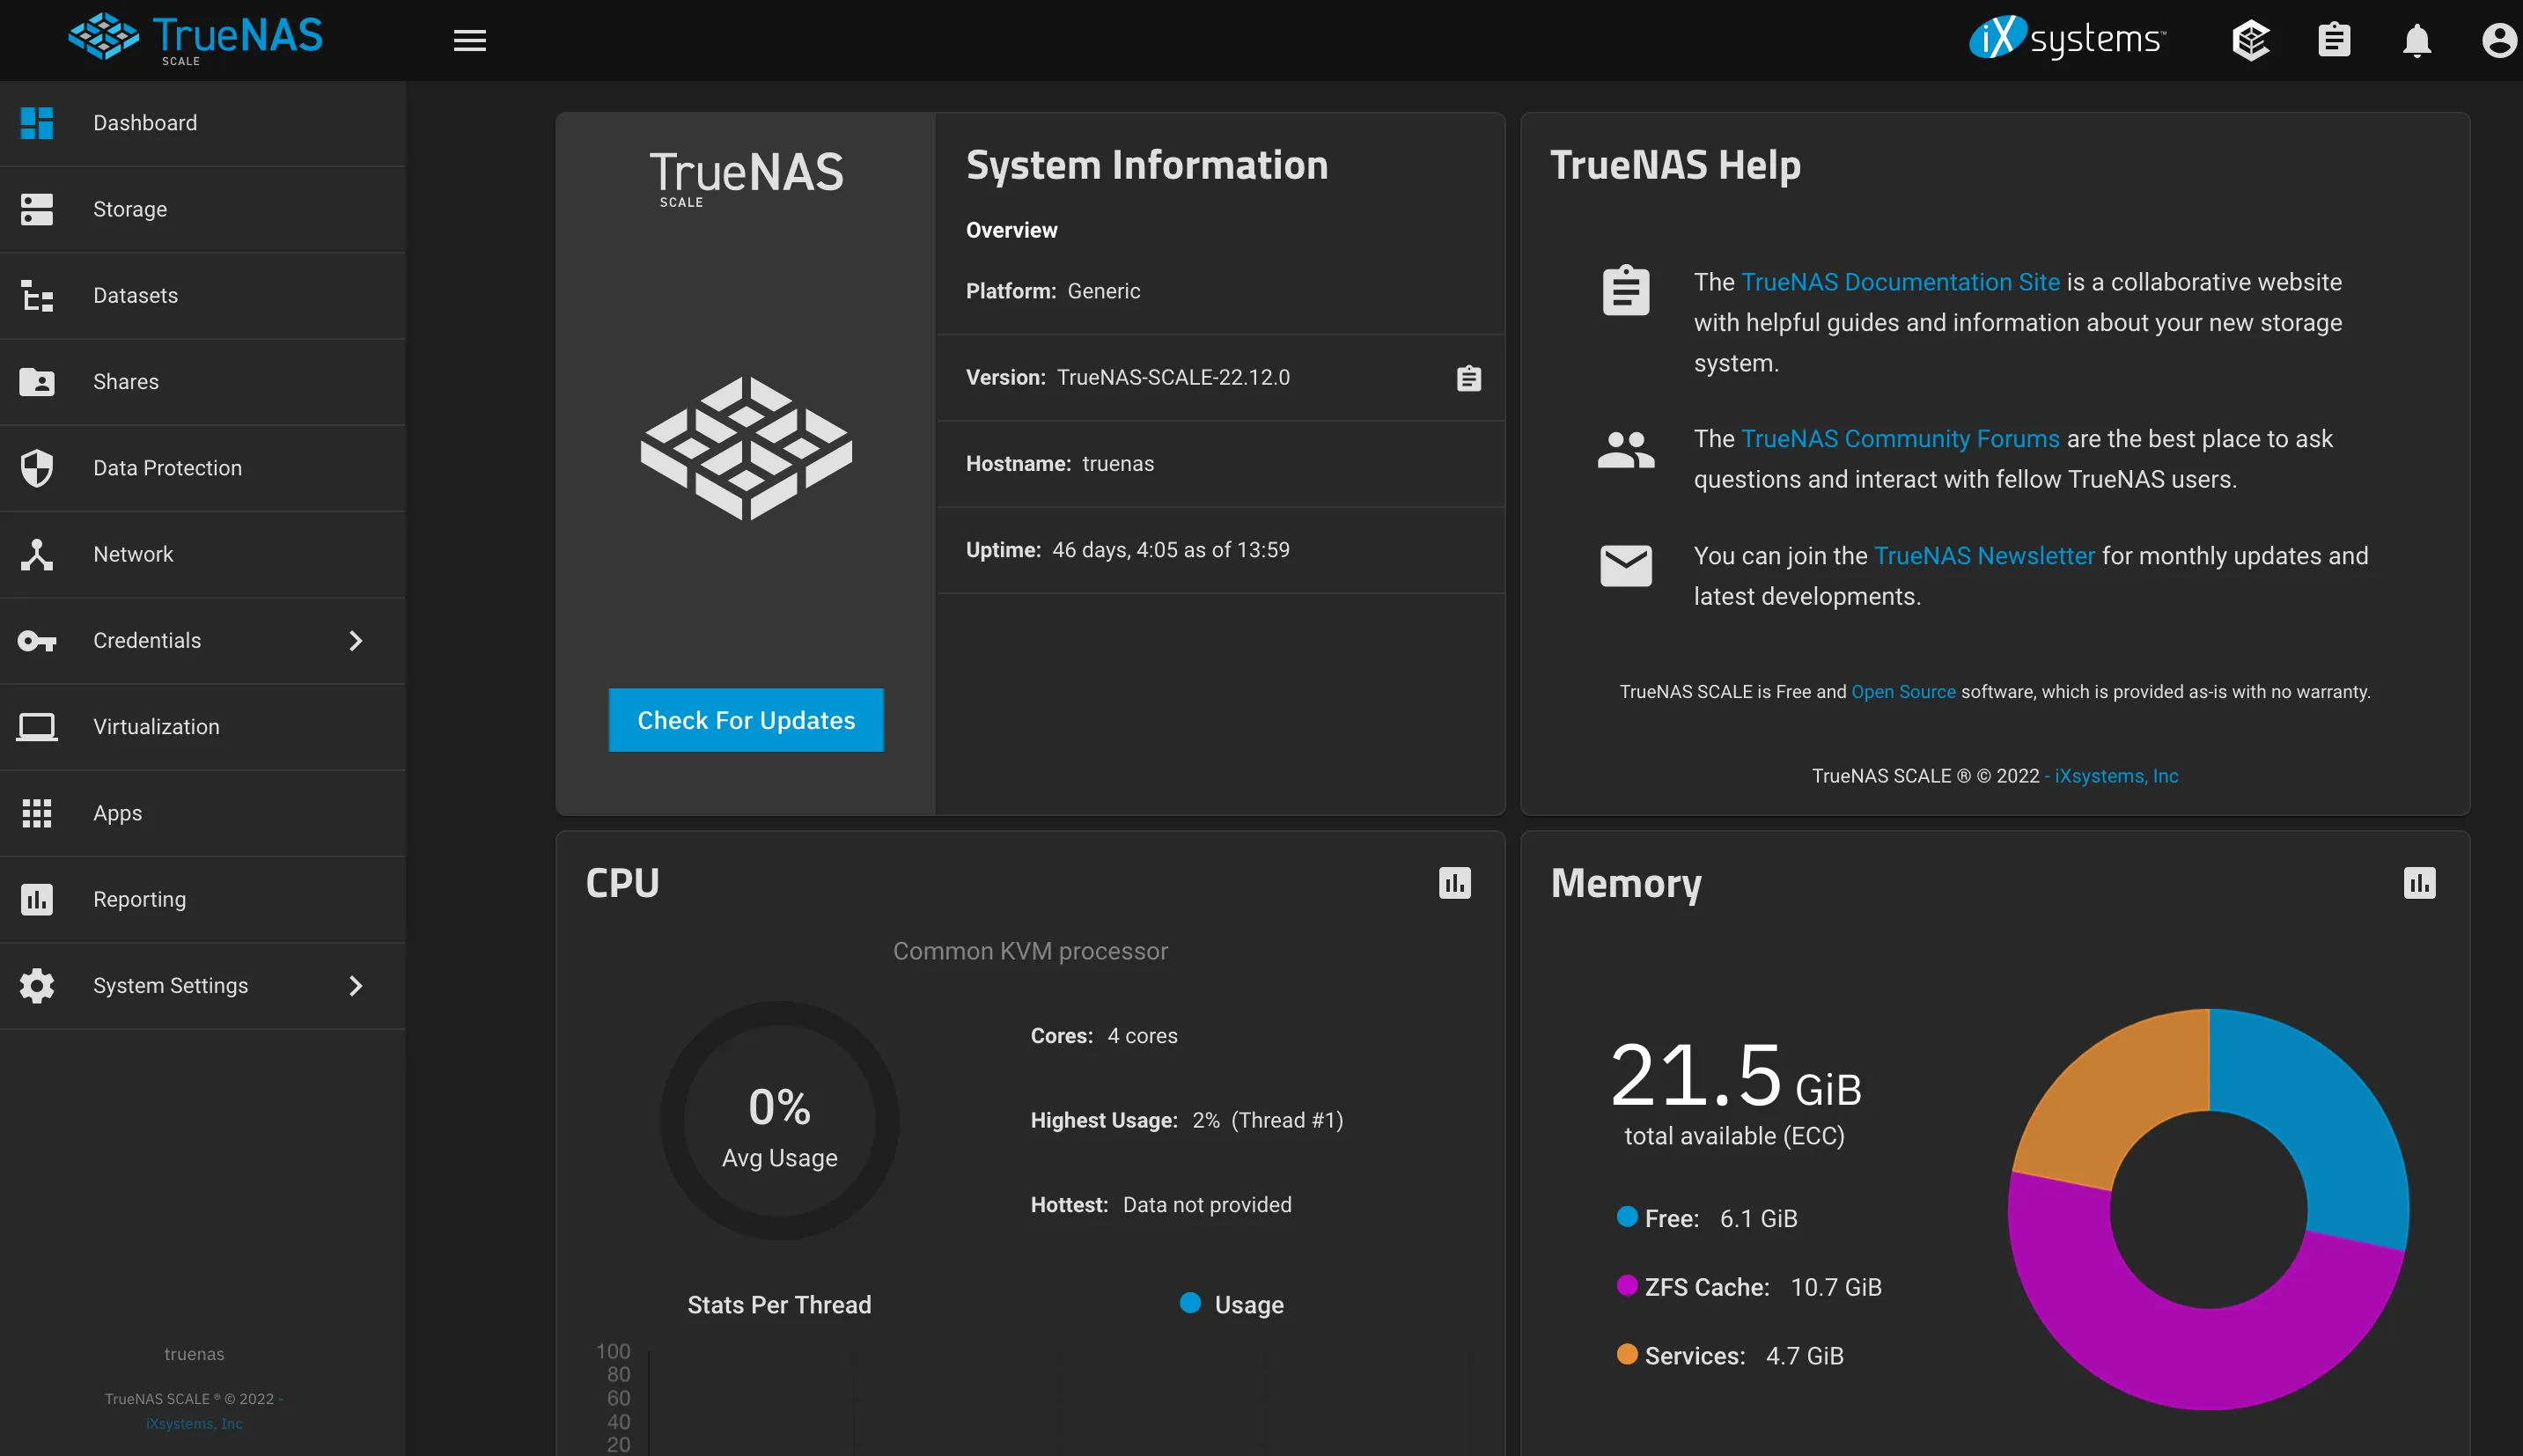The width and height of the screenshot is (2523, 1456).
Task: Open the Virtualization section
Action: pyautogui.click(x=156, y=727)
